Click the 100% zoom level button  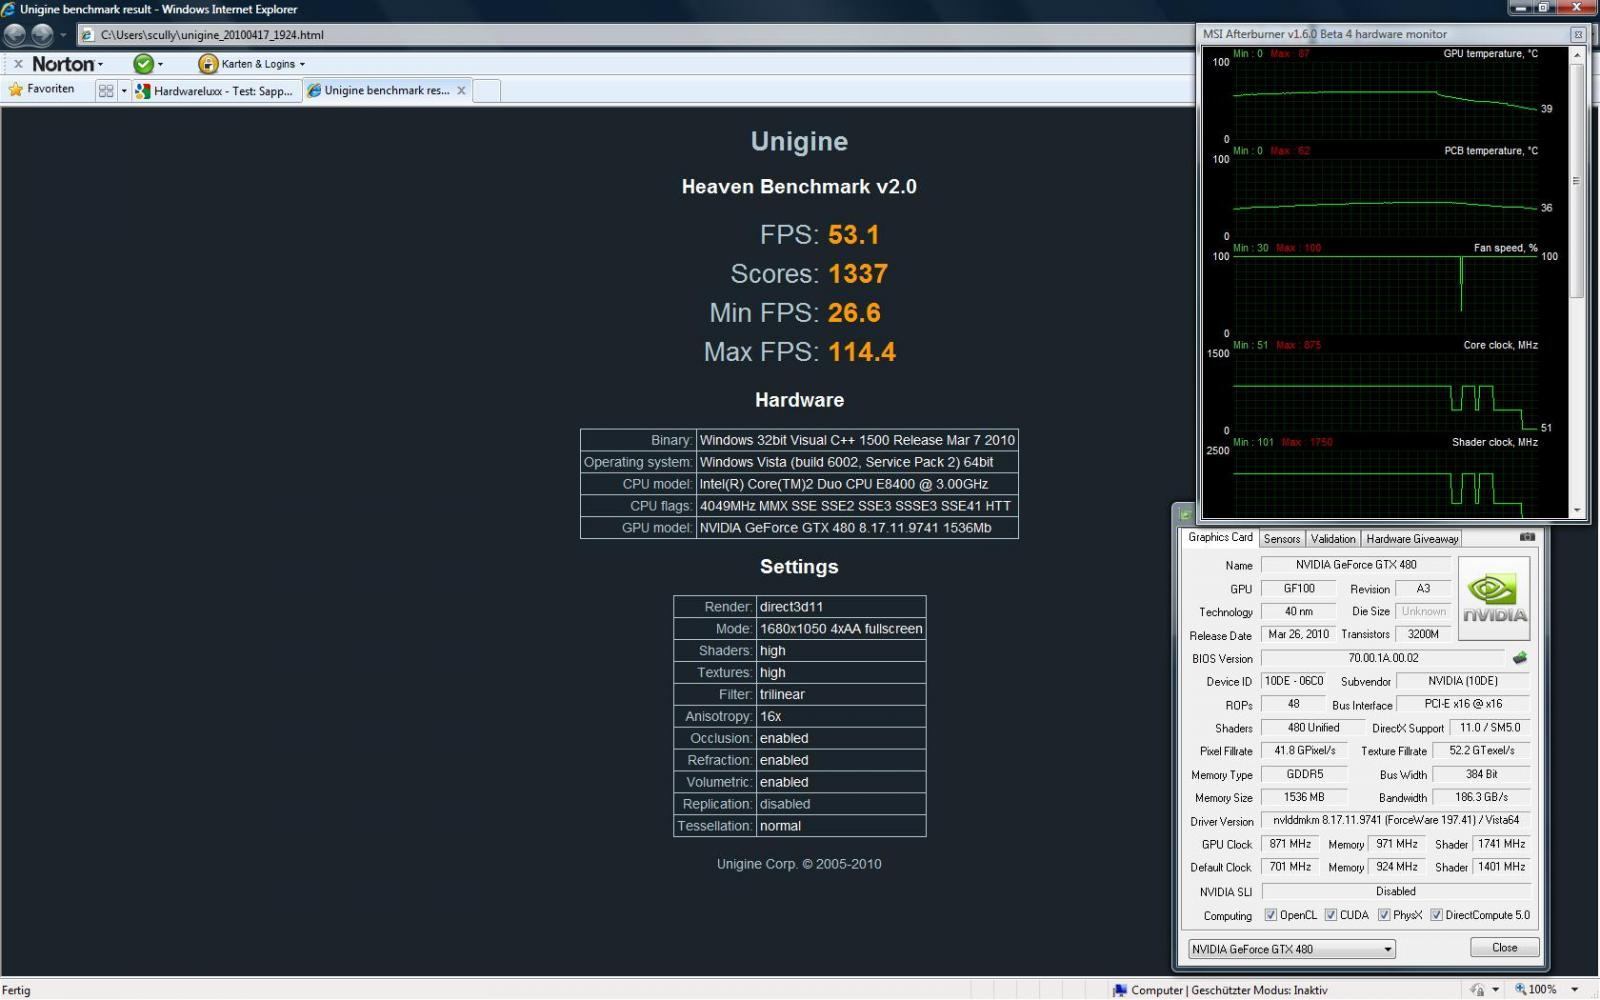[1536, 990]
